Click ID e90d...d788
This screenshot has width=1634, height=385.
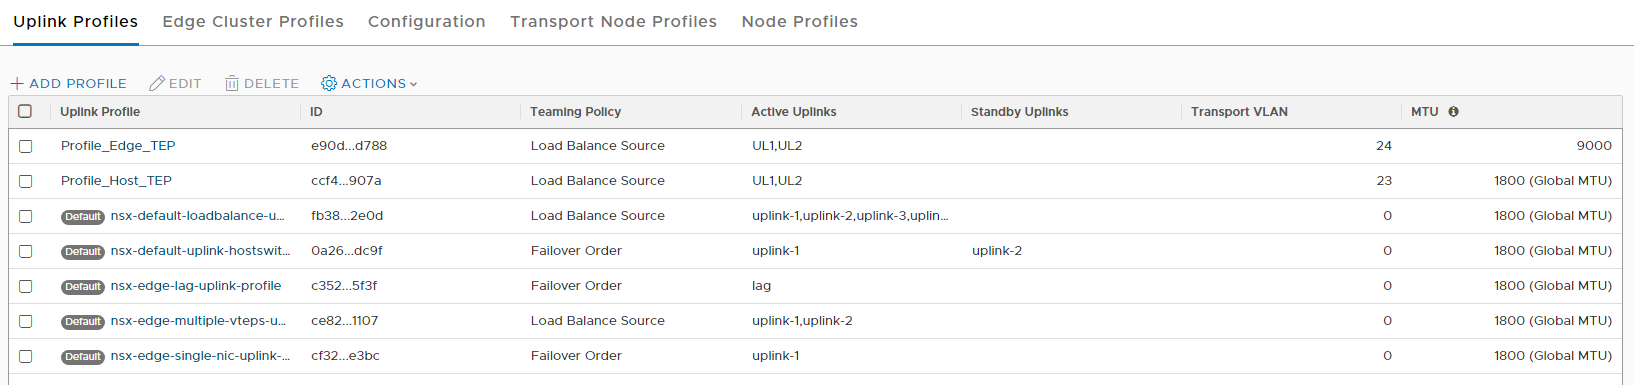[349, 146]
